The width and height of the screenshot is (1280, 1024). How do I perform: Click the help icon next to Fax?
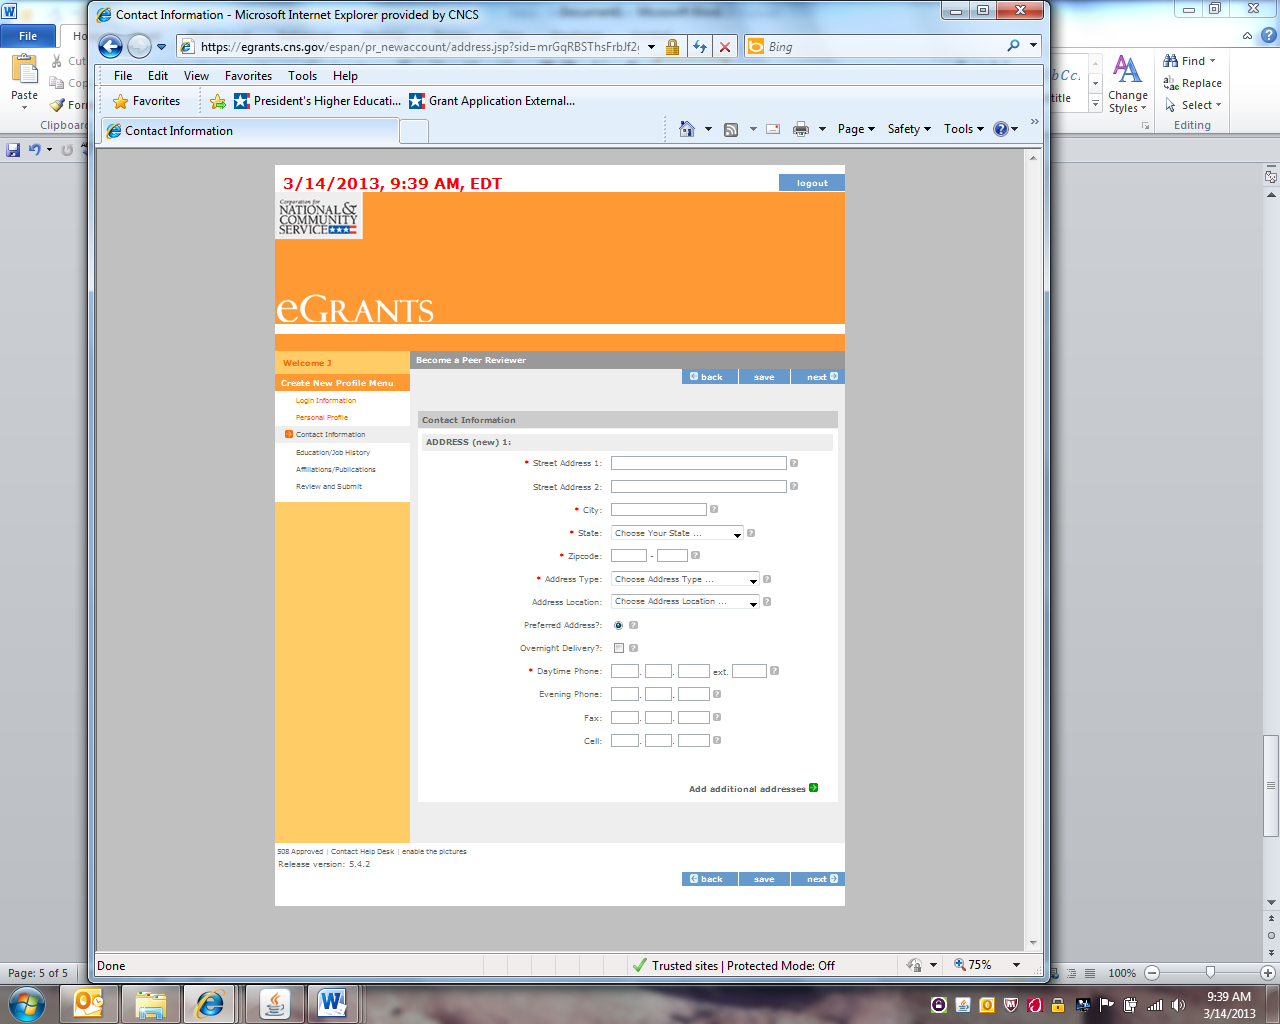coord(717,717)
